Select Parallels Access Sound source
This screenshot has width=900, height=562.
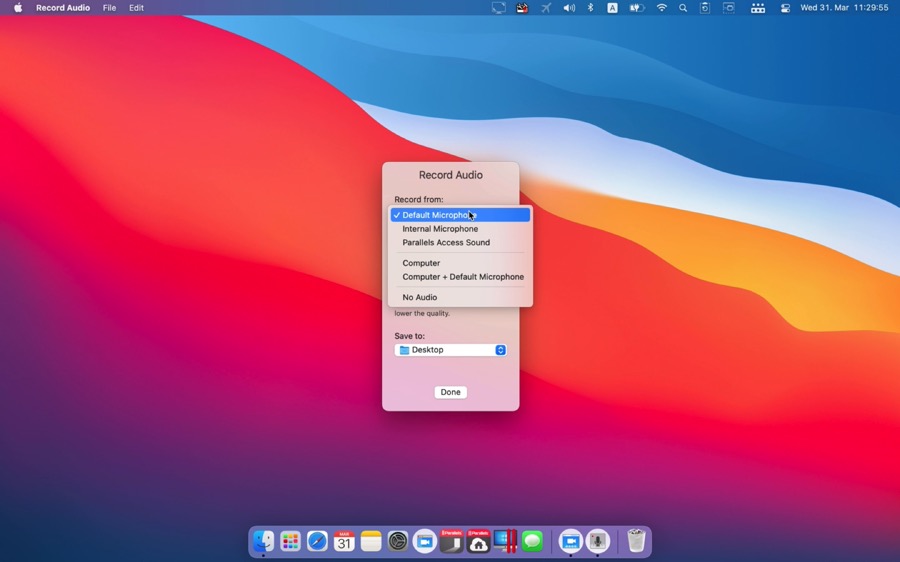tap(446, 243)
